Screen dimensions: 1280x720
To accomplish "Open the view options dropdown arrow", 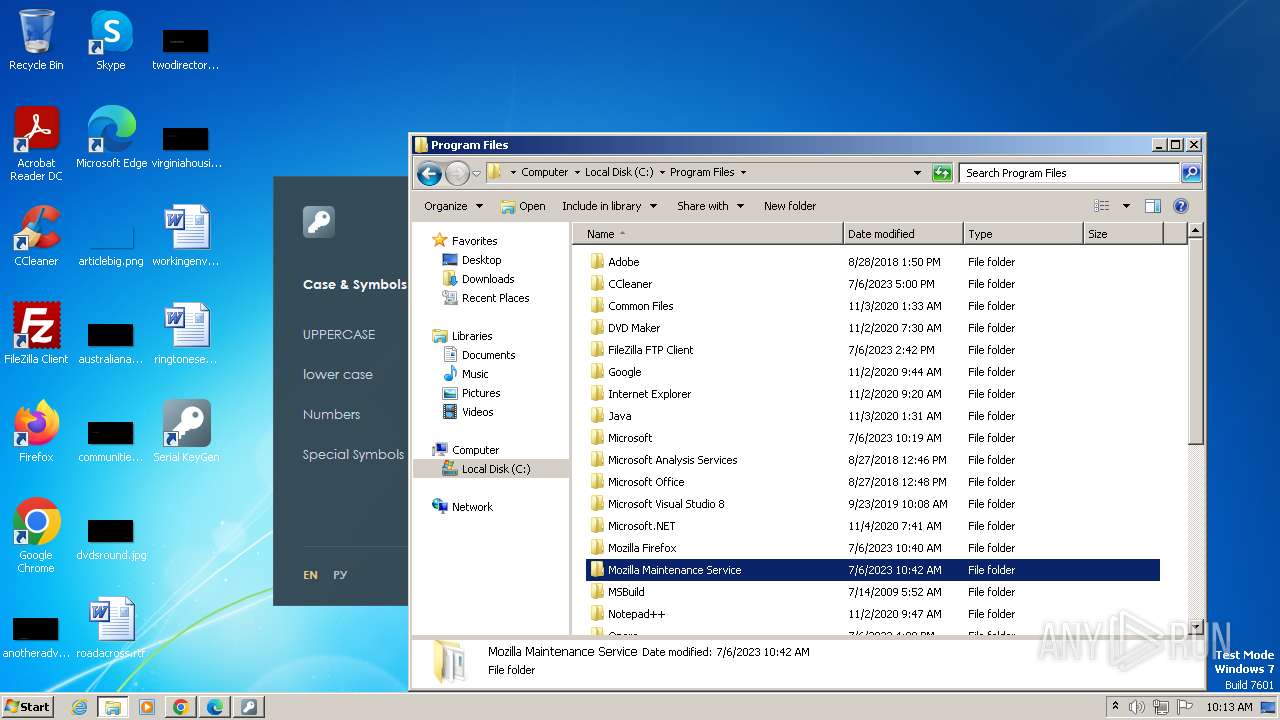I will 1126,206.
